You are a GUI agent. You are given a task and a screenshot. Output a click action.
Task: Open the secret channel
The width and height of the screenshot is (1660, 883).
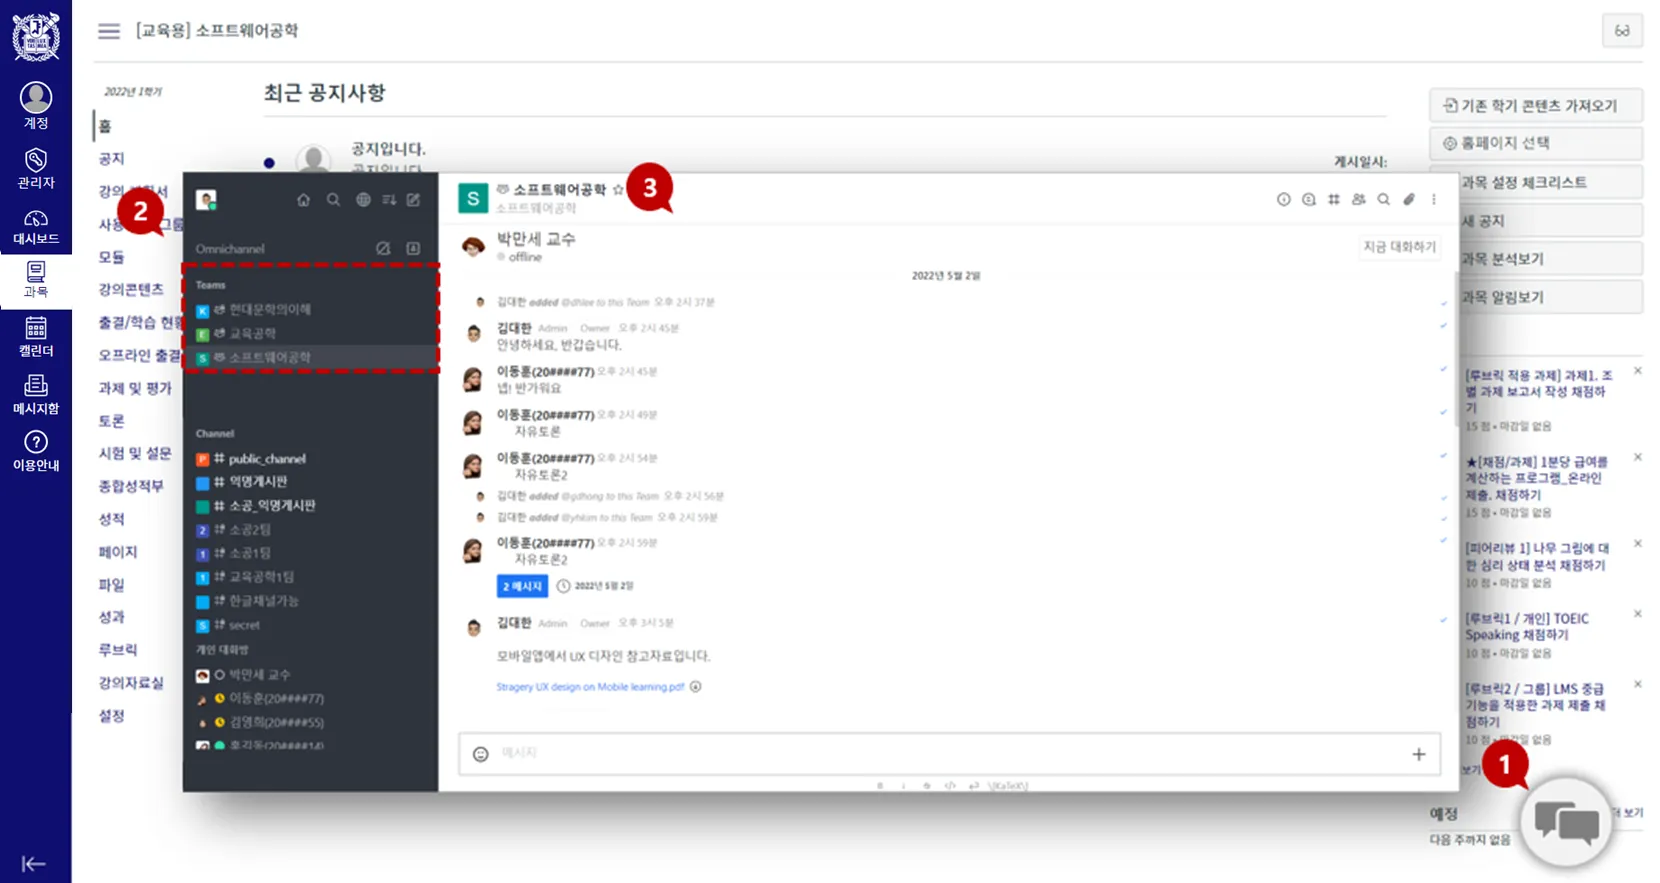(310, 625)
